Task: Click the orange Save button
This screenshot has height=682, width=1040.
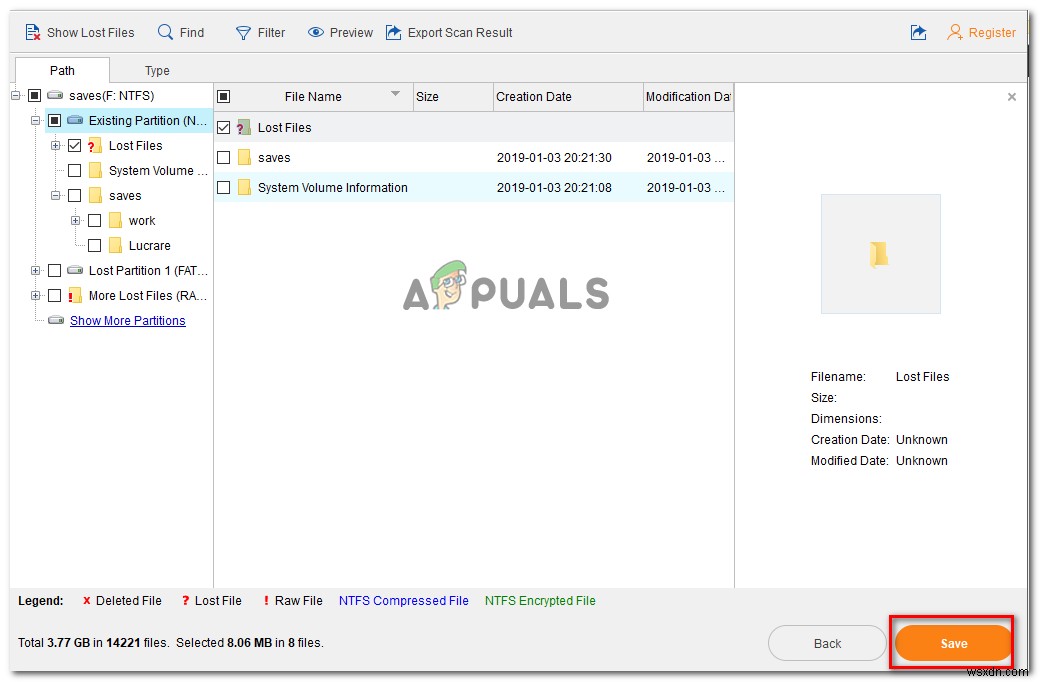Action: [x=953, y=643]
